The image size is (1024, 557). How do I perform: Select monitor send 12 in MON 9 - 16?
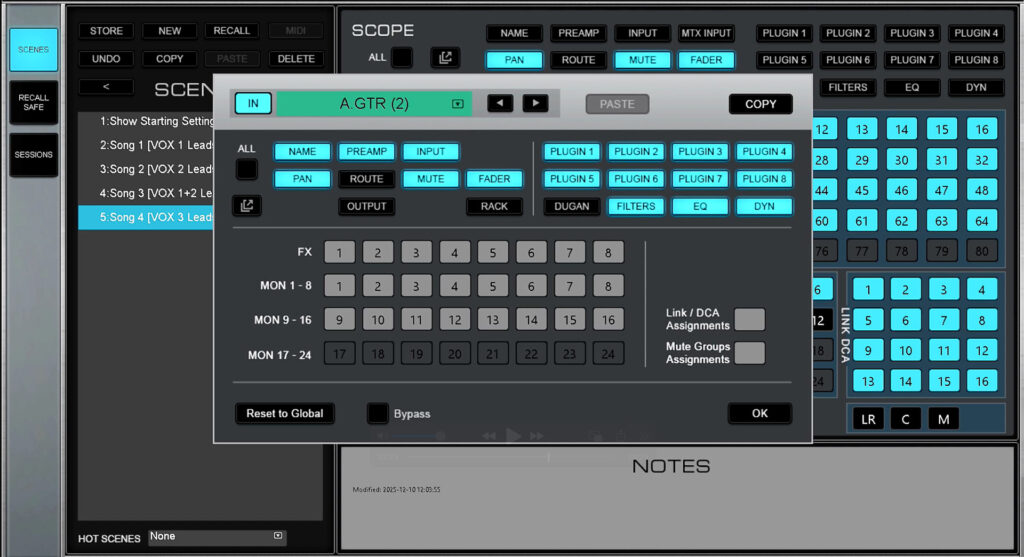(x=455, y=320)
